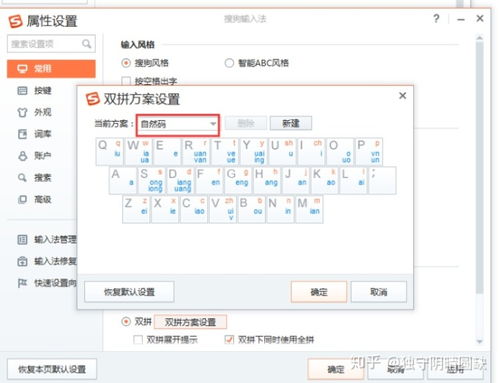
Task: Select the L key with ai
Action: coord(354,181)
